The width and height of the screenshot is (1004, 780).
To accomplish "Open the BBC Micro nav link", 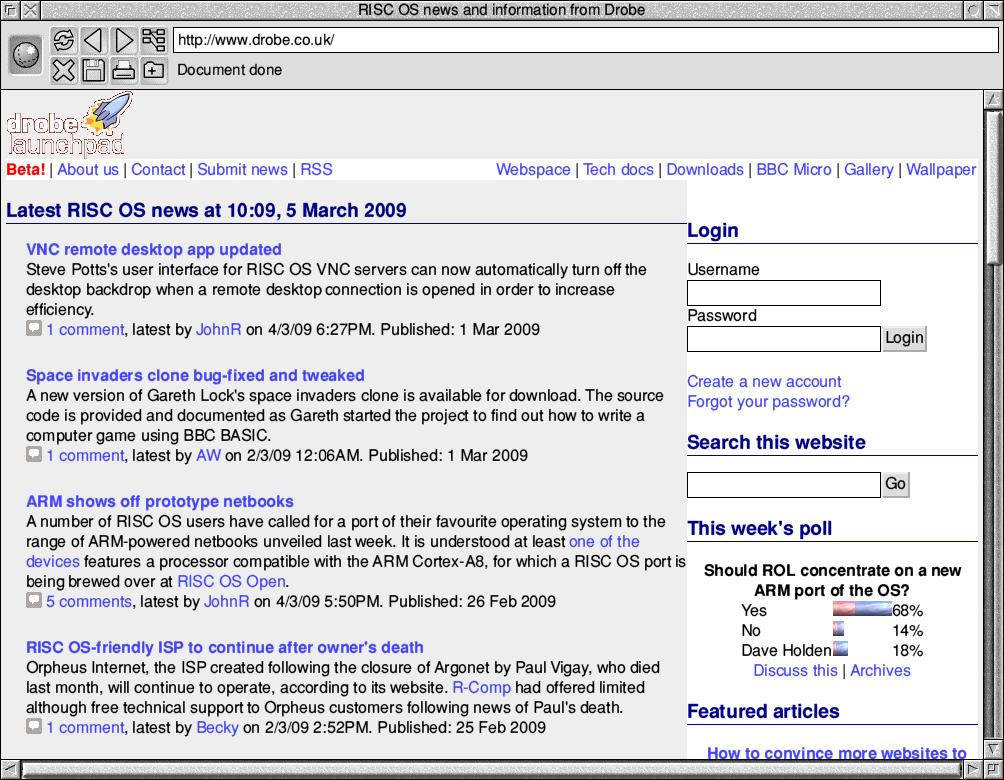I will coord(793,170).
